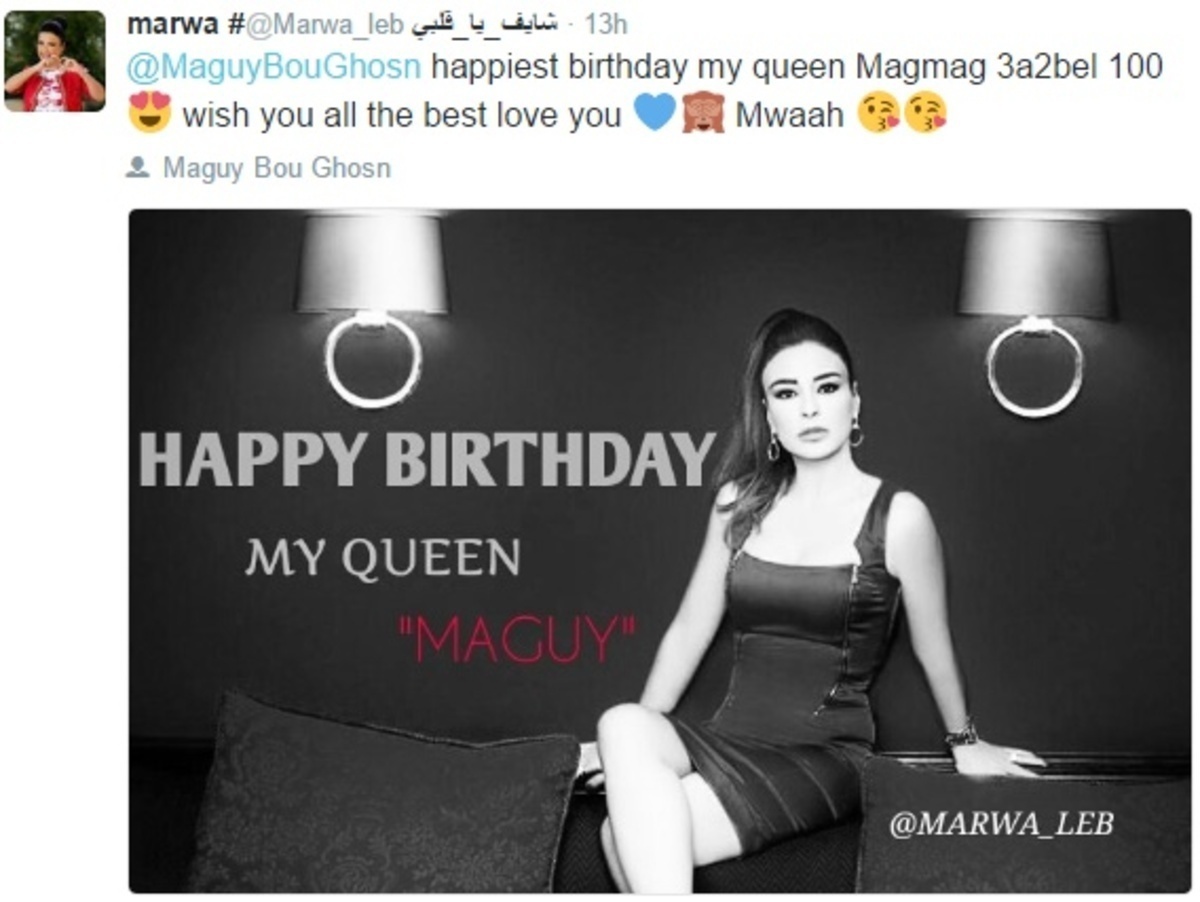
Task: Open the 13h tweet timestamp
Action: [605, 24]
